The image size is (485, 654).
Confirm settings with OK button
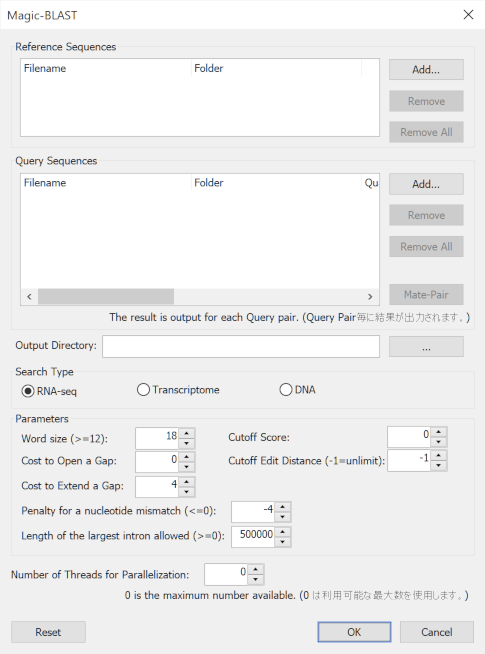pos(354,632)
